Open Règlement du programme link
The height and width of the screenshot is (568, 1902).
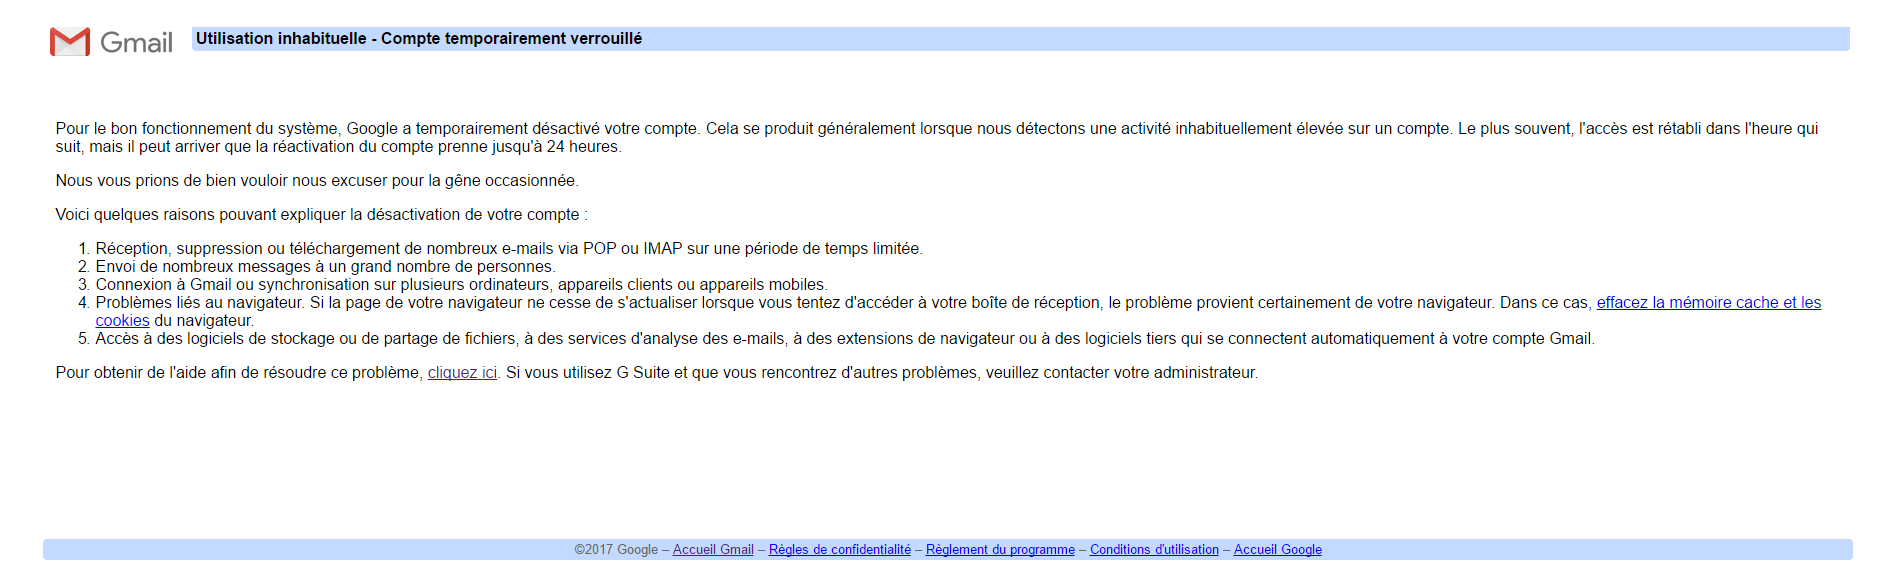[x=1000, y=550]
